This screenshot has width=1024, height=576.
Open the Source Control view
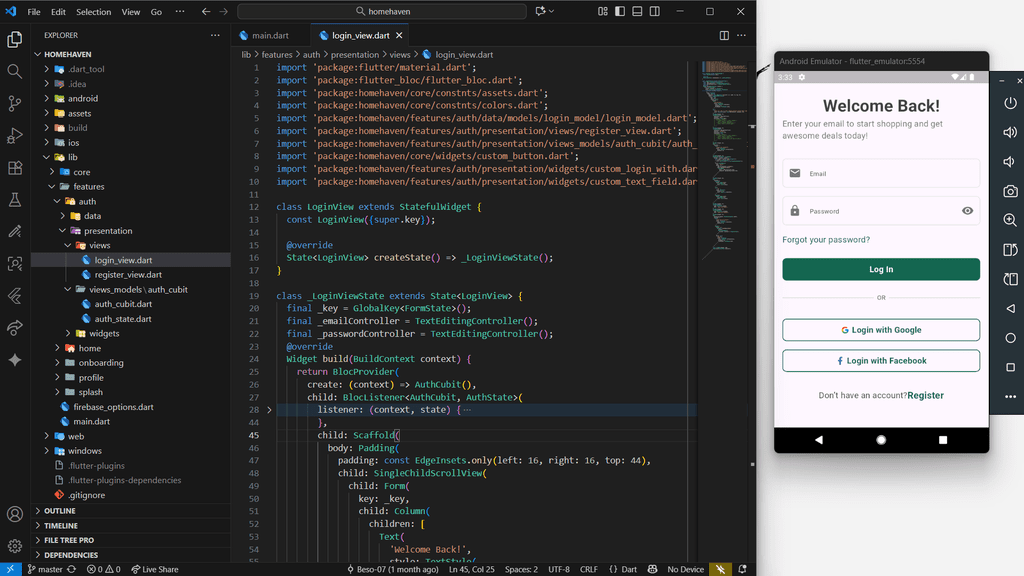15,103
